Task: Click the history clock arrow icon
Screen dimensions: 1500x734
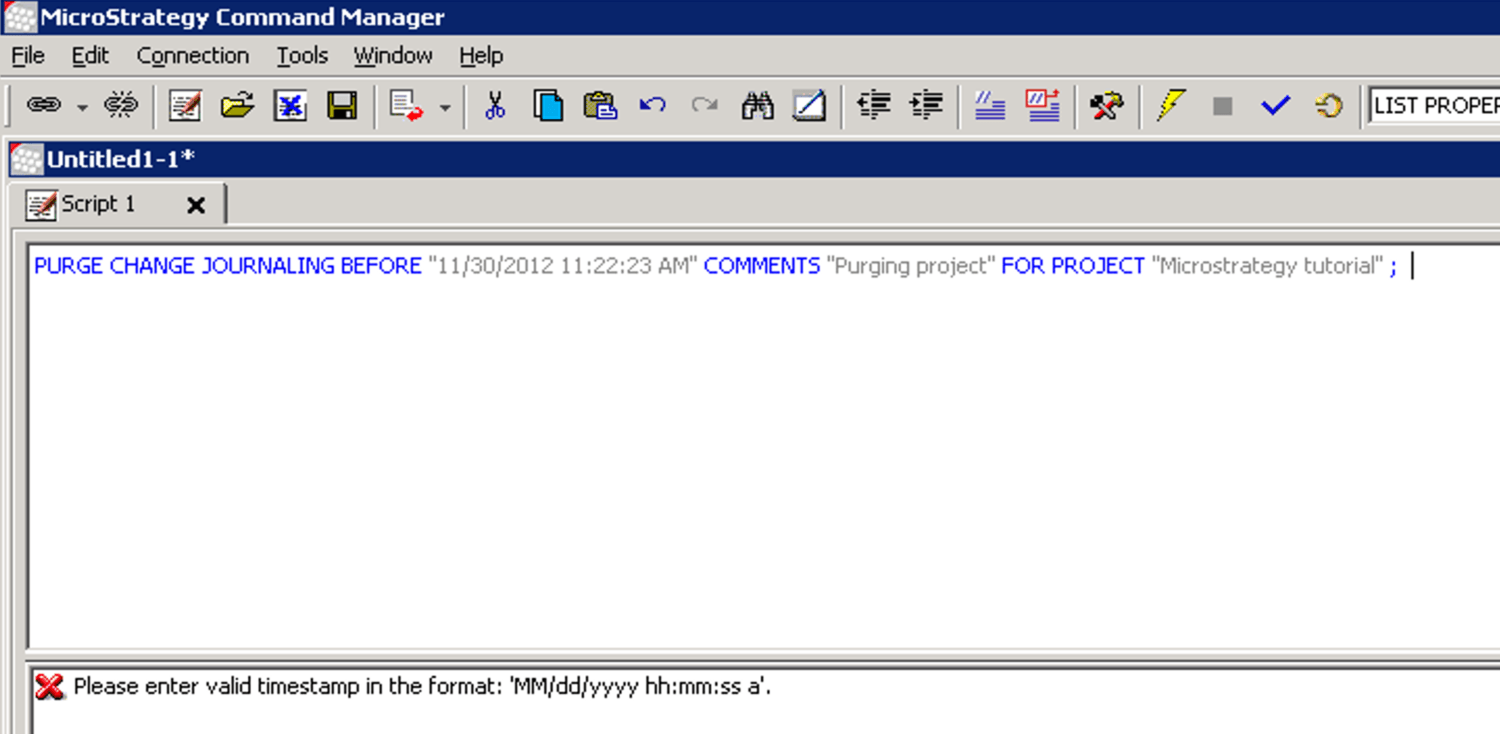Action: (1329, 105)
